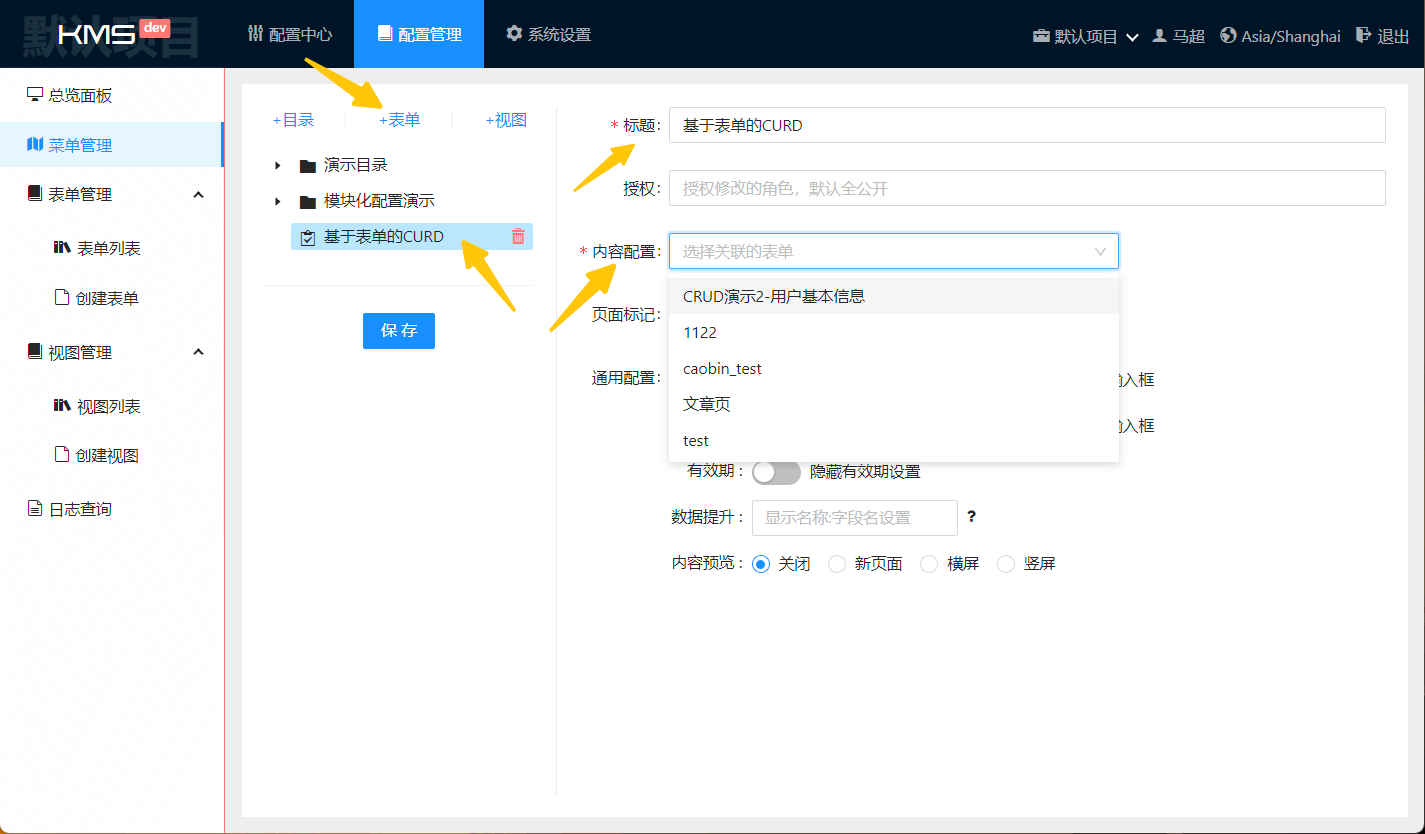
Task: Select caobin_test from the dropdown list
Action: point(722,369)
